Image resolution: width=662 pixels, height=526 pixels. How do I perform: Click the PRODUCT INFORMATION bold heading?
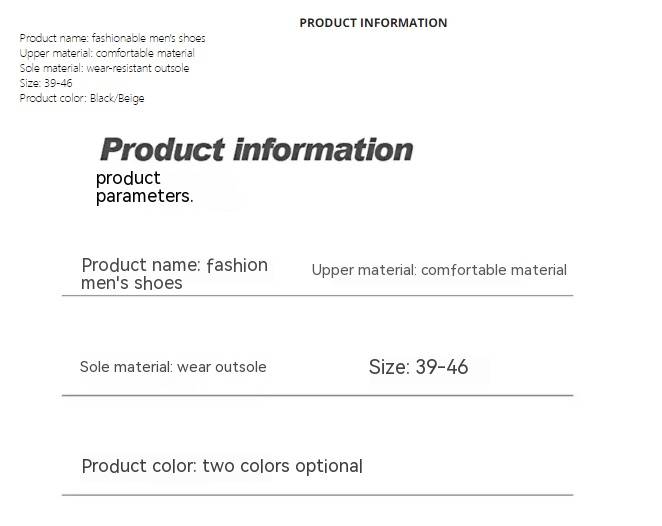(x=373, y=23)
